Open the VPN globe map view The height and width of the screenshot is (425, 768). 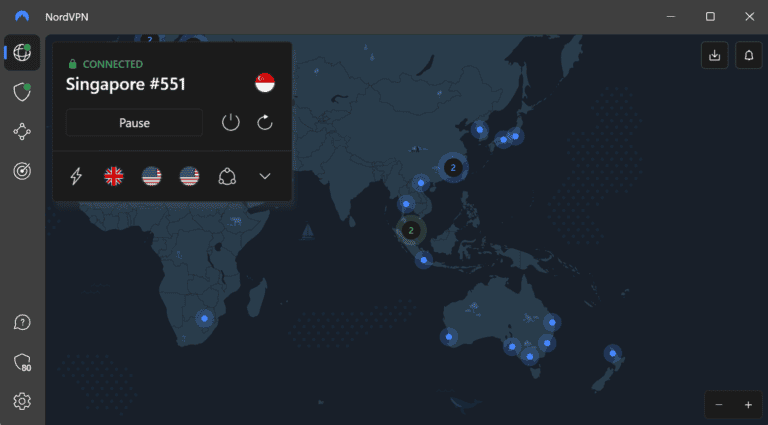22,52
